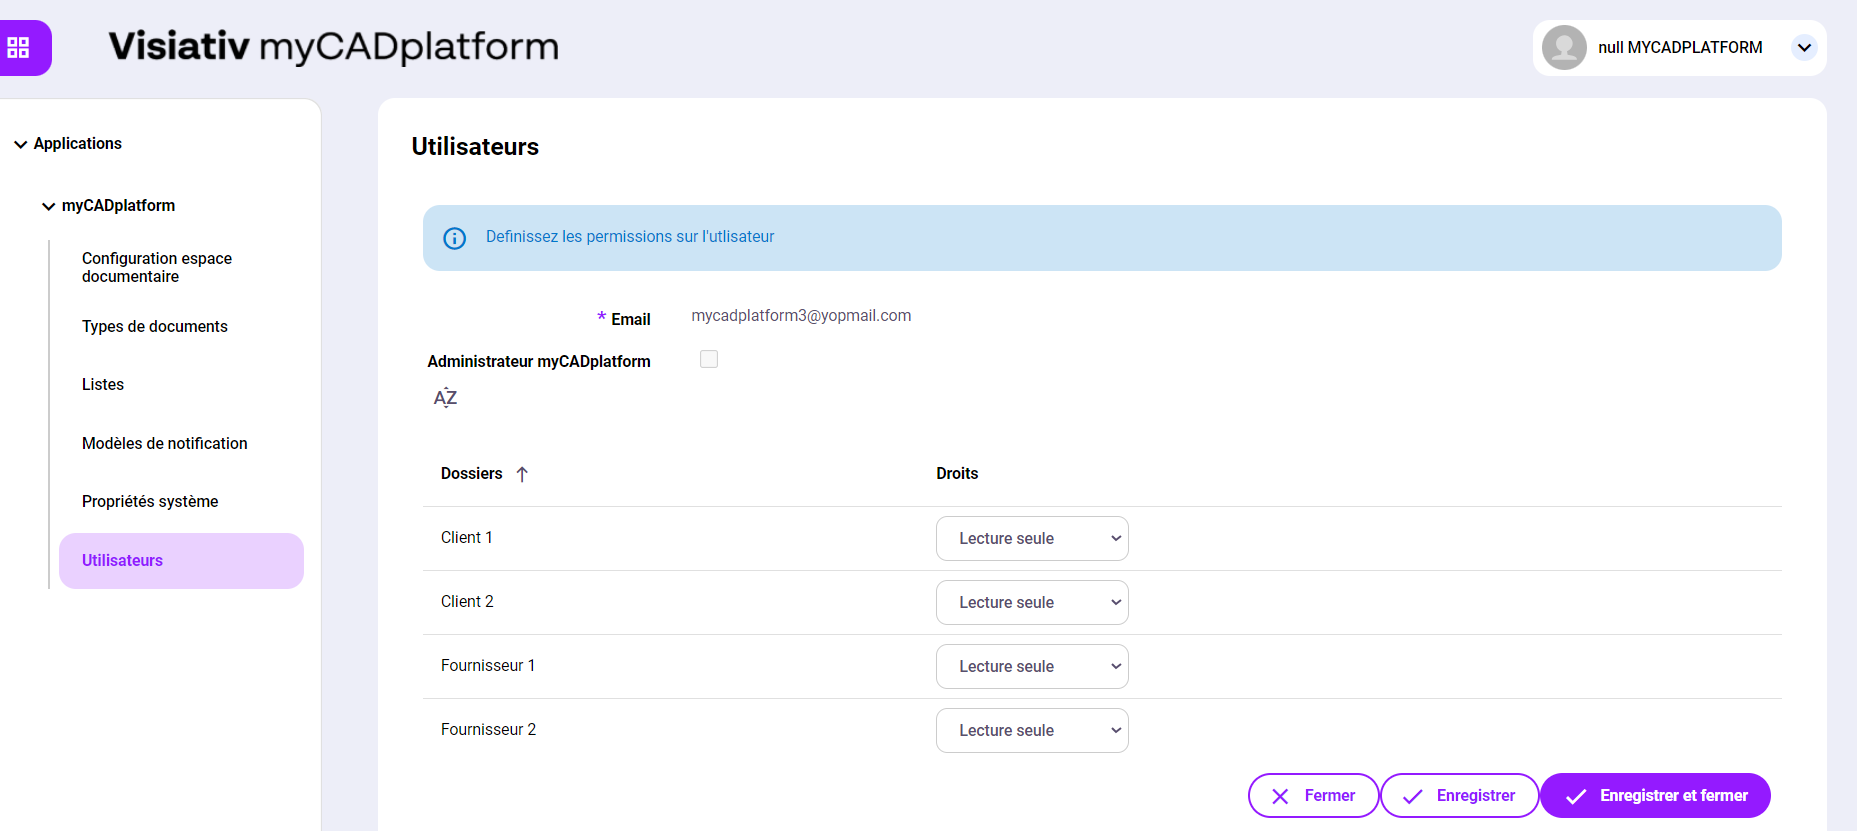
Task: Open the Modèles de notification page
Action: click(x=165, y=444)
